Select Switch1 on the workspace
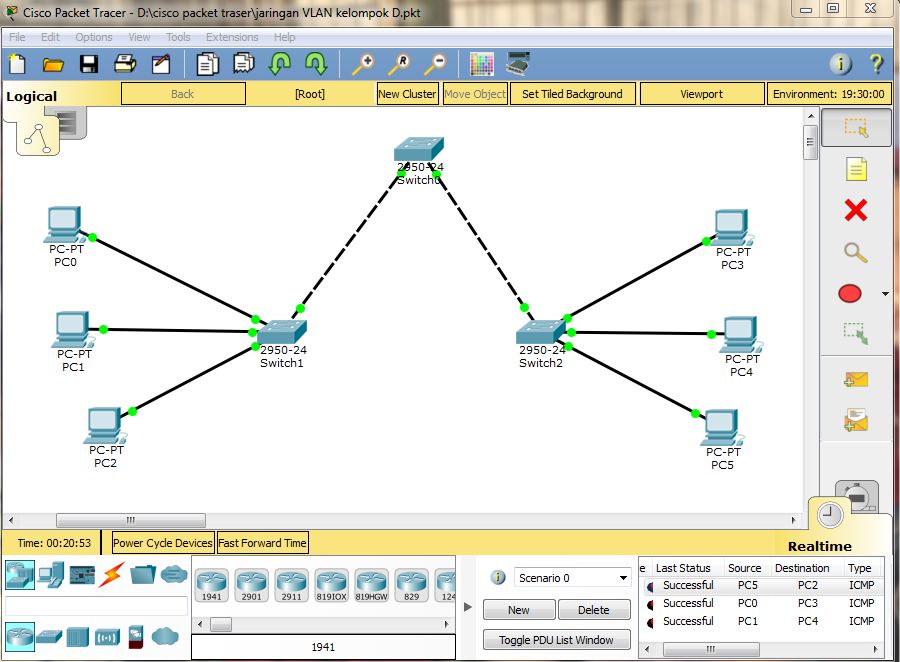This screenshot has height=662, width=900. point(281,332)
